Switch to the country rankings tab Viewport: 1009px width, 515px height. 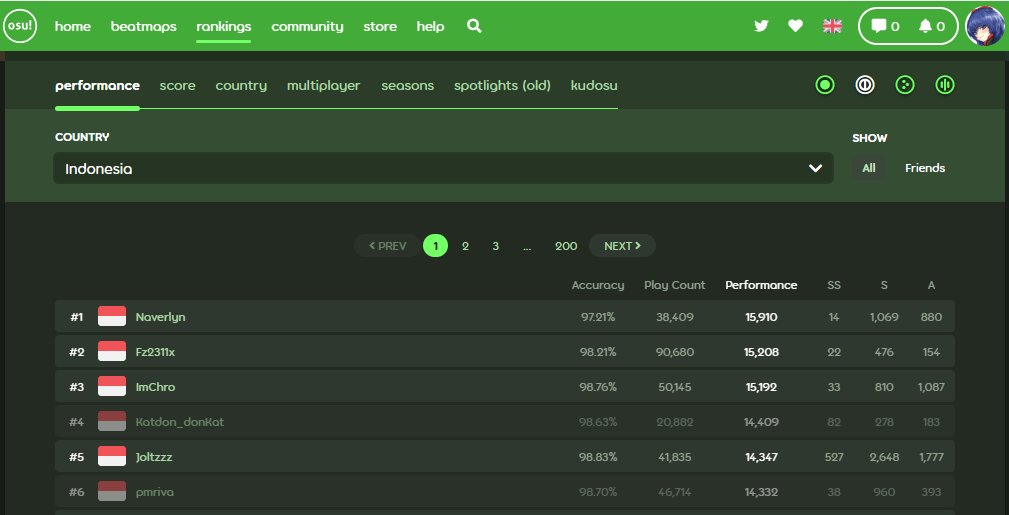tap(241, 86)
